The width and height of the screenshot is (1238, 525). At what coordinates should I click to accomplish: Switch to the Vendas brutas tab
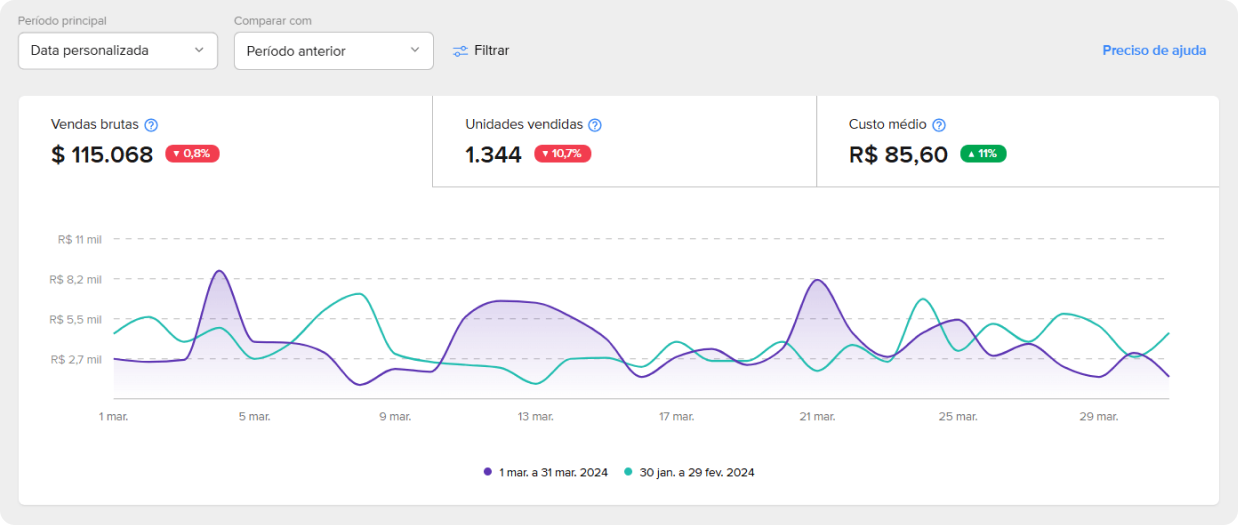click(225, 141)
